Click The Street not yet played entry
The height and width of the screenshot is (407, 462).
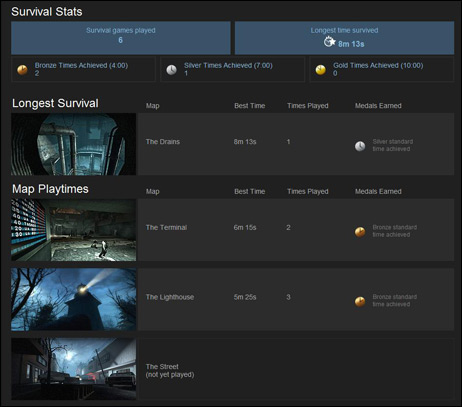170,371
